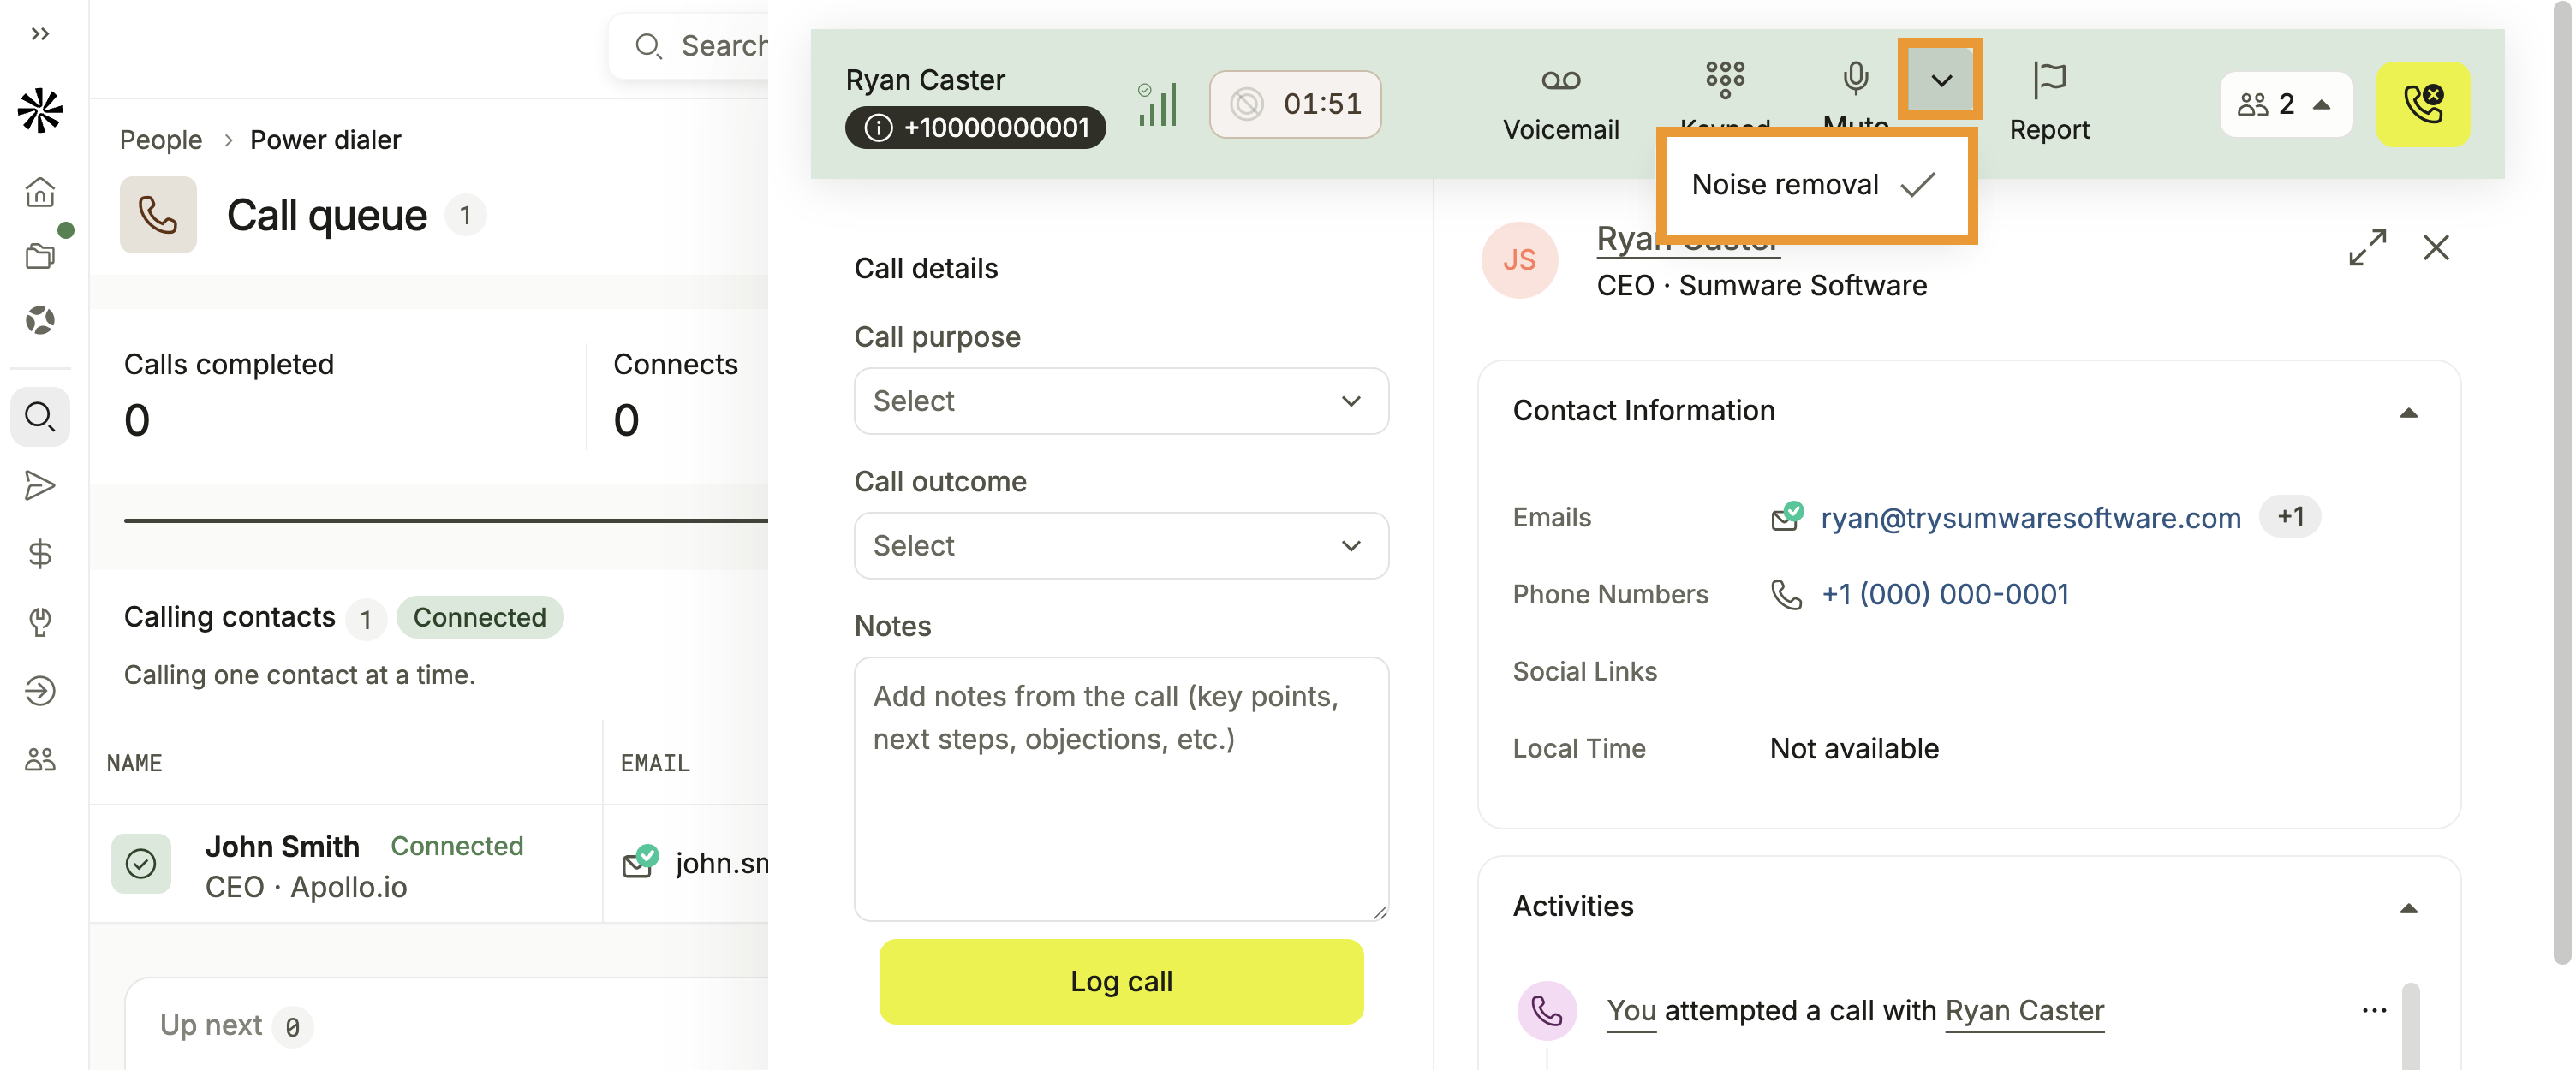Open the aperture-shaped sidebar icon
Viewport: 2576px width, 1070px height.
(x=40, y=320)
